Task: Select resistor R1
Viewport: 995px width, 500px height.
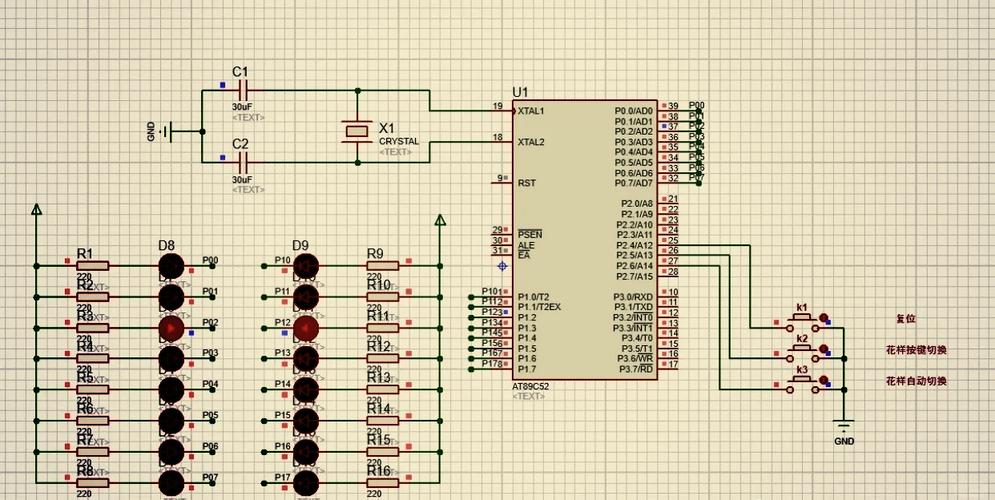Action: tap(93, 266)
